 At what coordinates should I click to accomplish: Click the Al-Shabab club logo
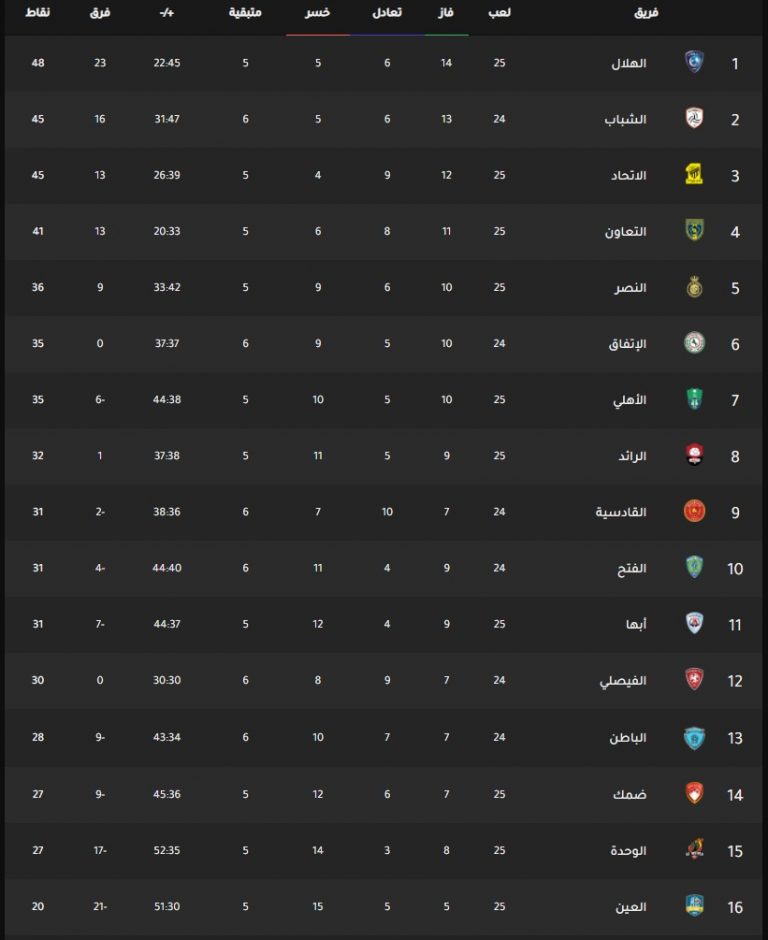click(694, 119)
